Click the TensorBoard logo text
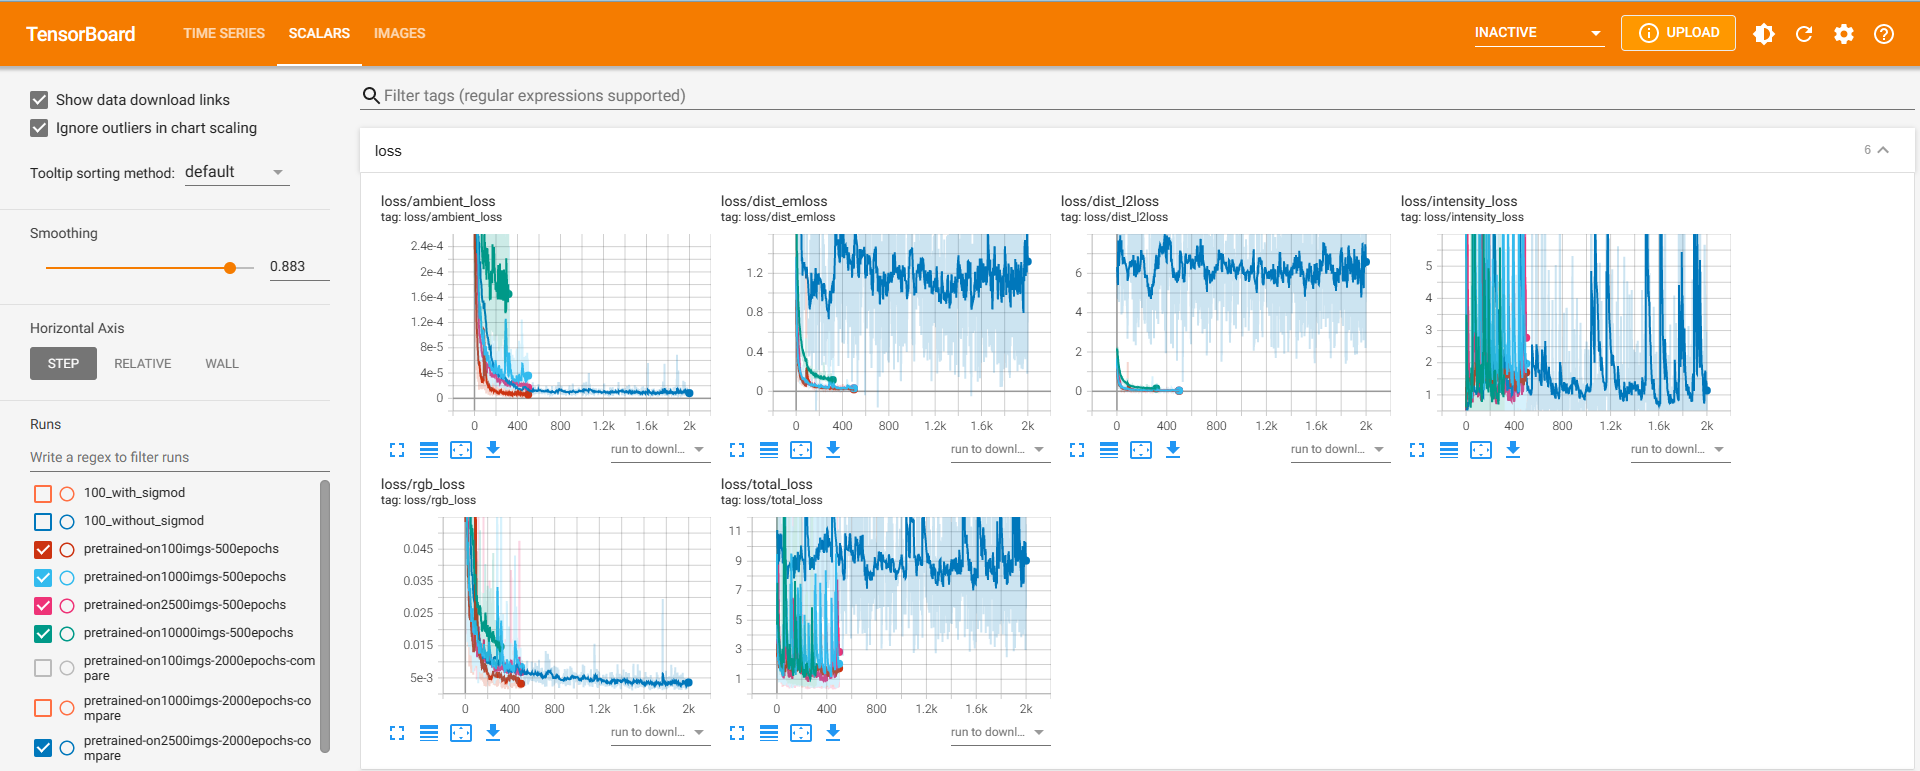The height and width of the screenshot is (771, 1920). [81, 34]
